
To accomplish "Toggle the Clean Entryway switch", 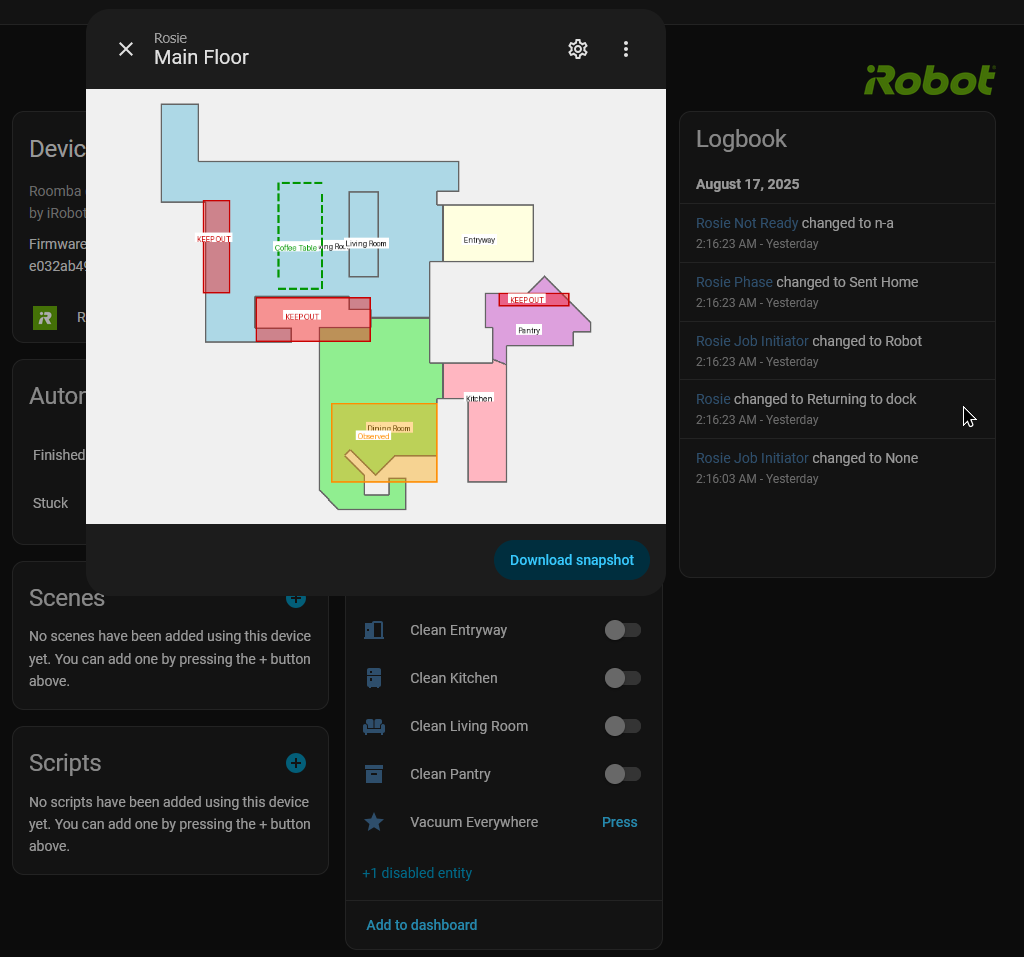I will click(622, 630).
